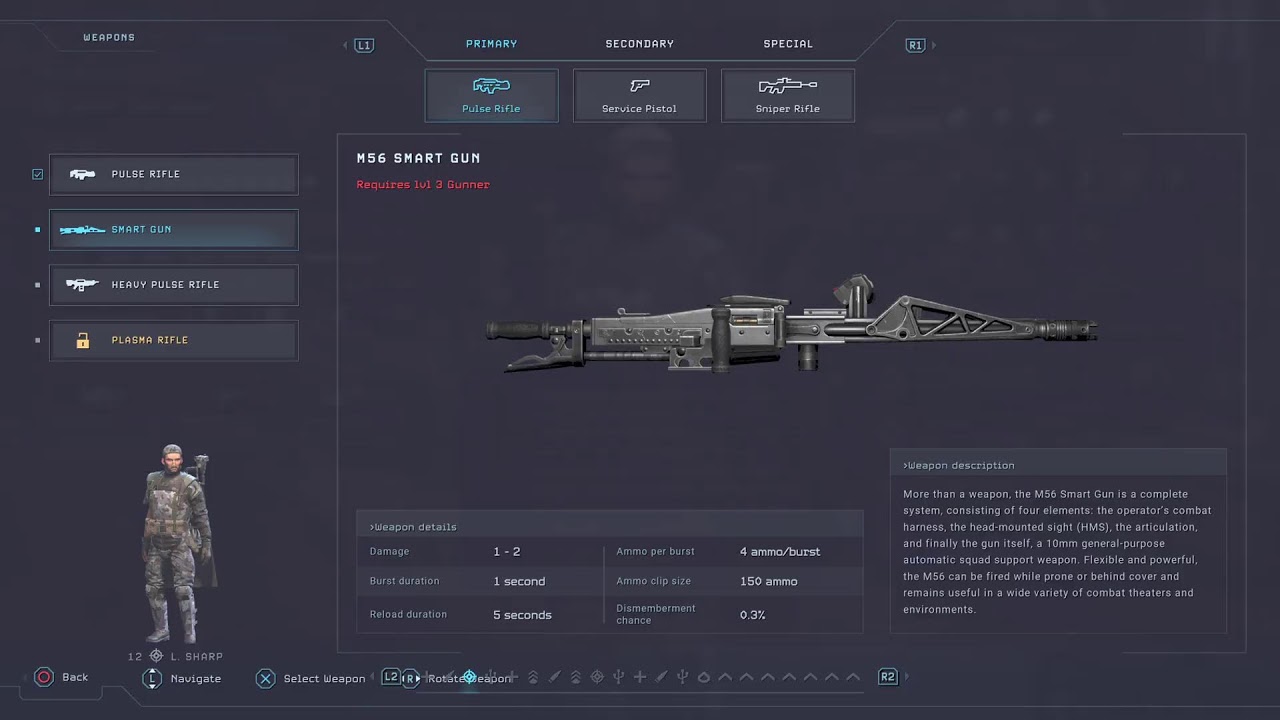Select the Sniper Rifle special slot card
The width and height of the screenshot is (1280, 720).
(x=787, y=95)
